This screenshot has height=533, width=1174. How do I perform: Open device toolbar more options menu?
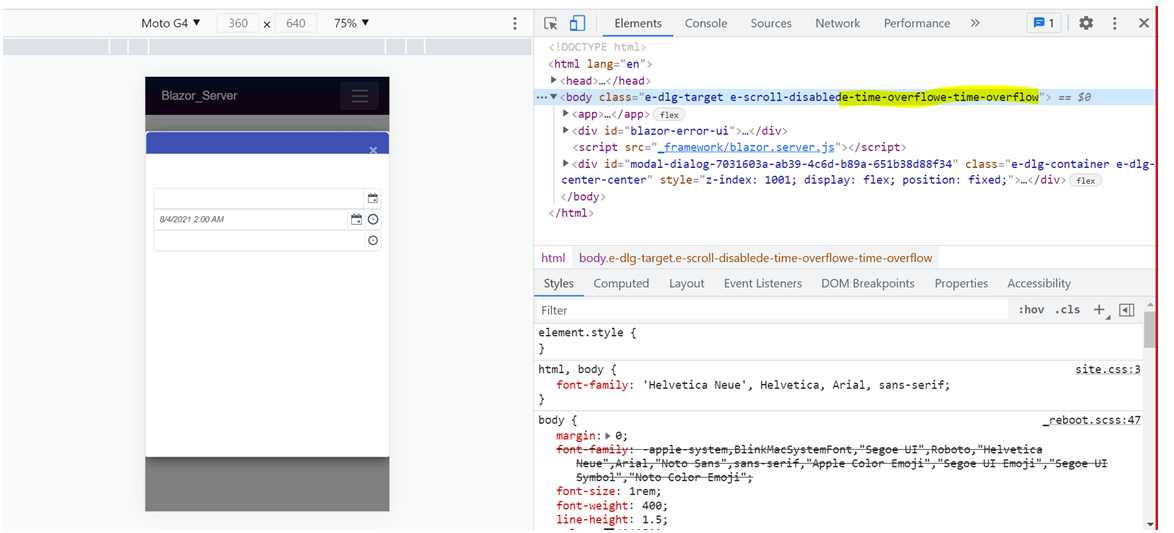click(514, 23)
